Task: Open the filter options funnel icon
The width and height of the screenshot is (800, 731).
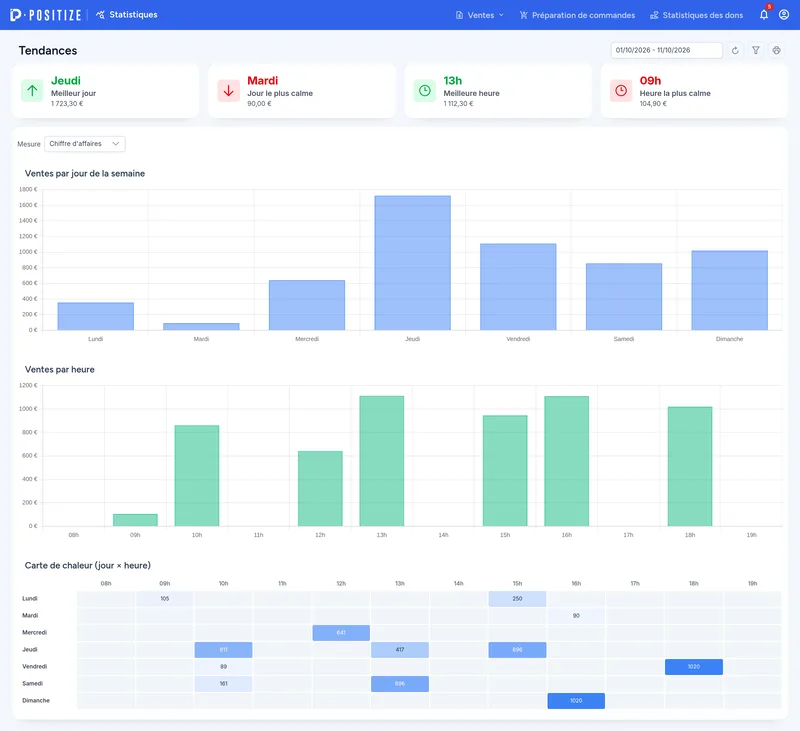Action: 756,50
